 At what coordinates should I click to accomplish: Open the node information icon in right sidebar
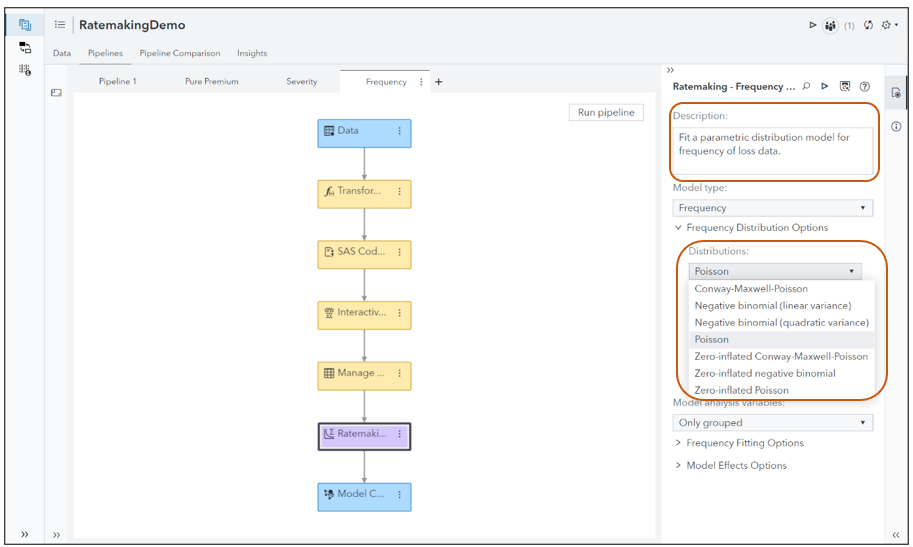(896, 126)
